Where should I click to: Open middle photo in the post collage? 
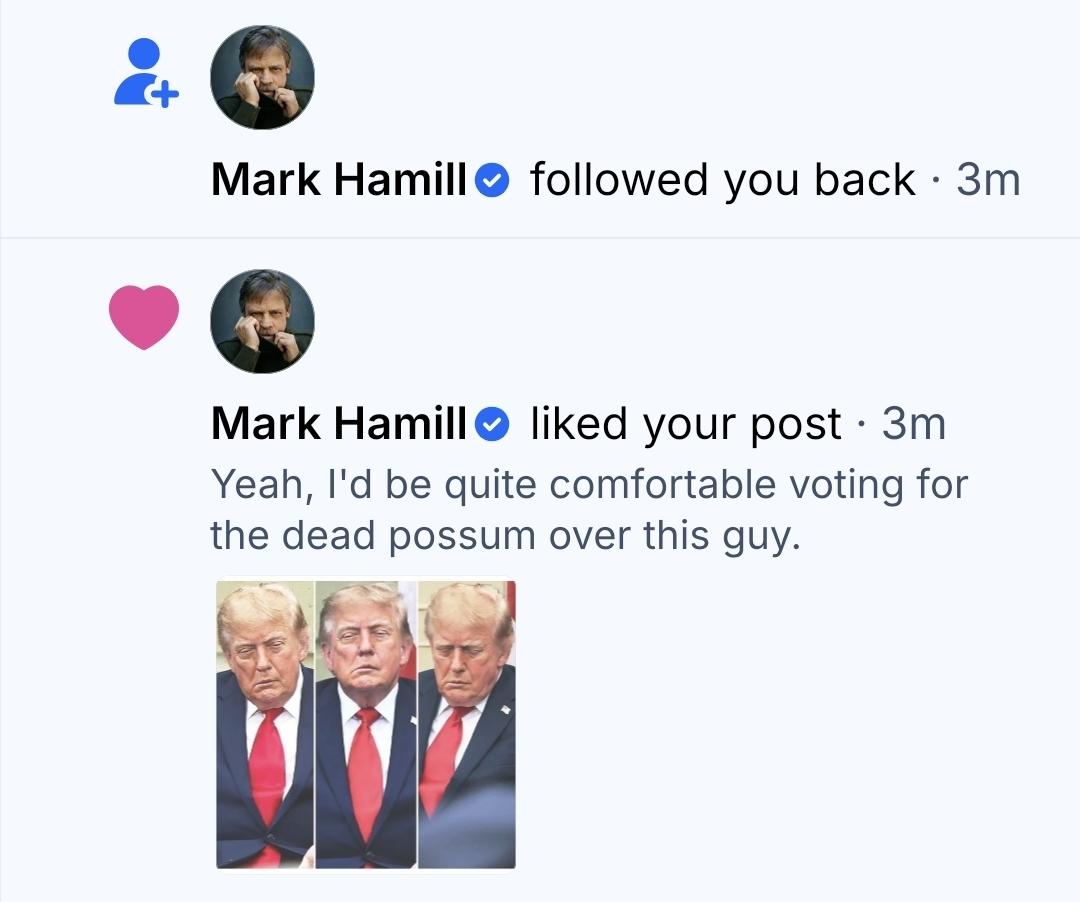click(x=366, y=724)
